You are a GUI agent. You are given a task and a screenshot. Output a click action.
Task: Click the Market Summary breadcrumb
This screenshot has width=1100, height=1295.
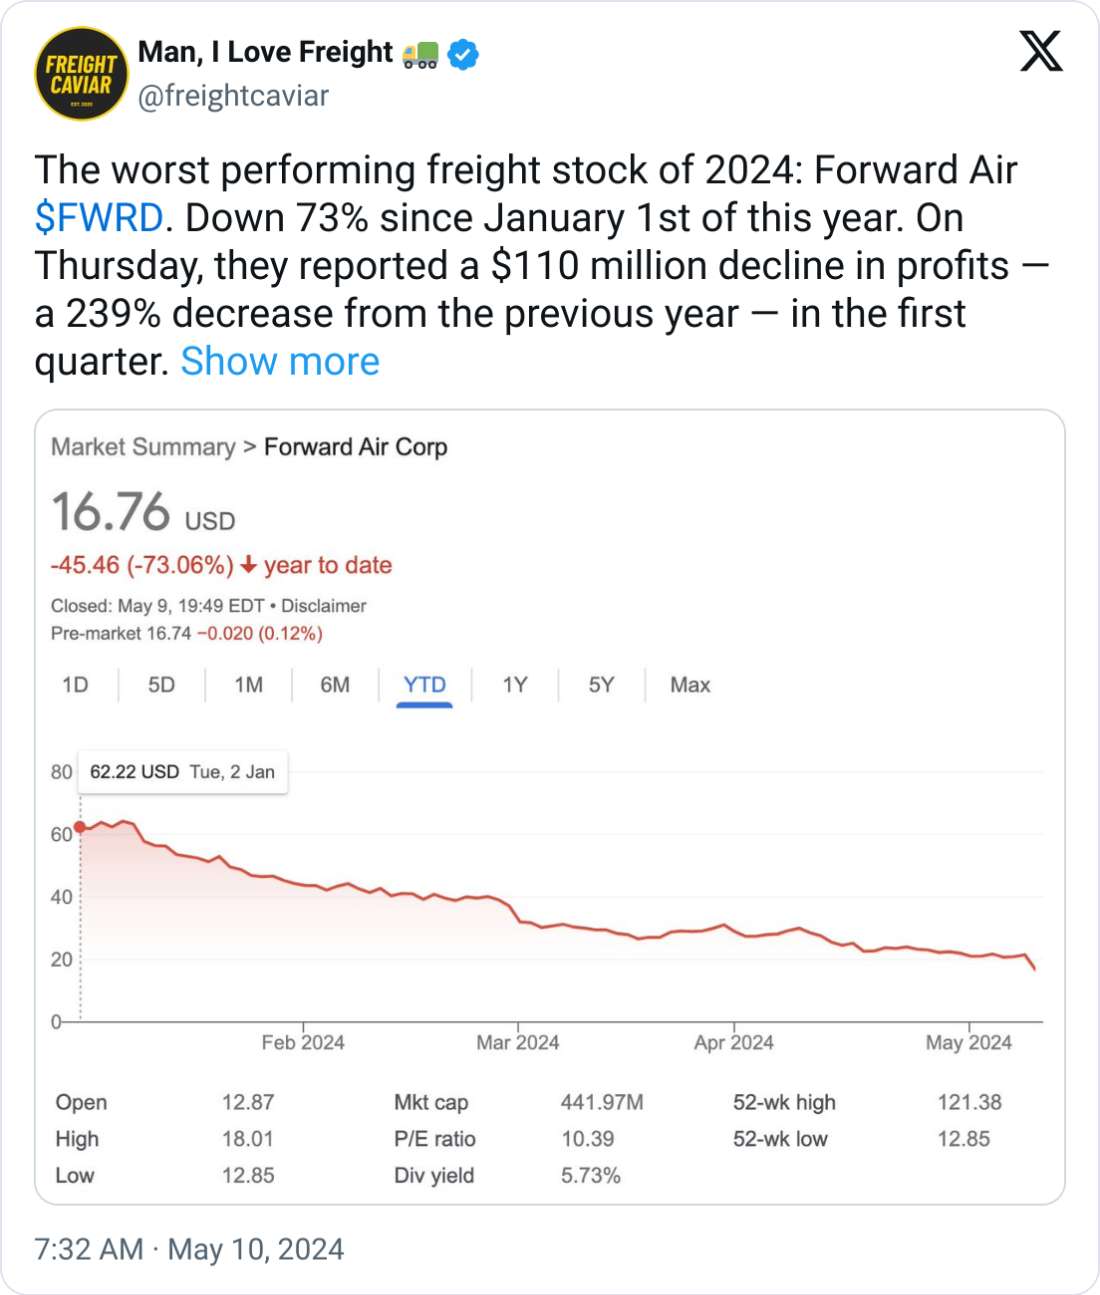143,447
